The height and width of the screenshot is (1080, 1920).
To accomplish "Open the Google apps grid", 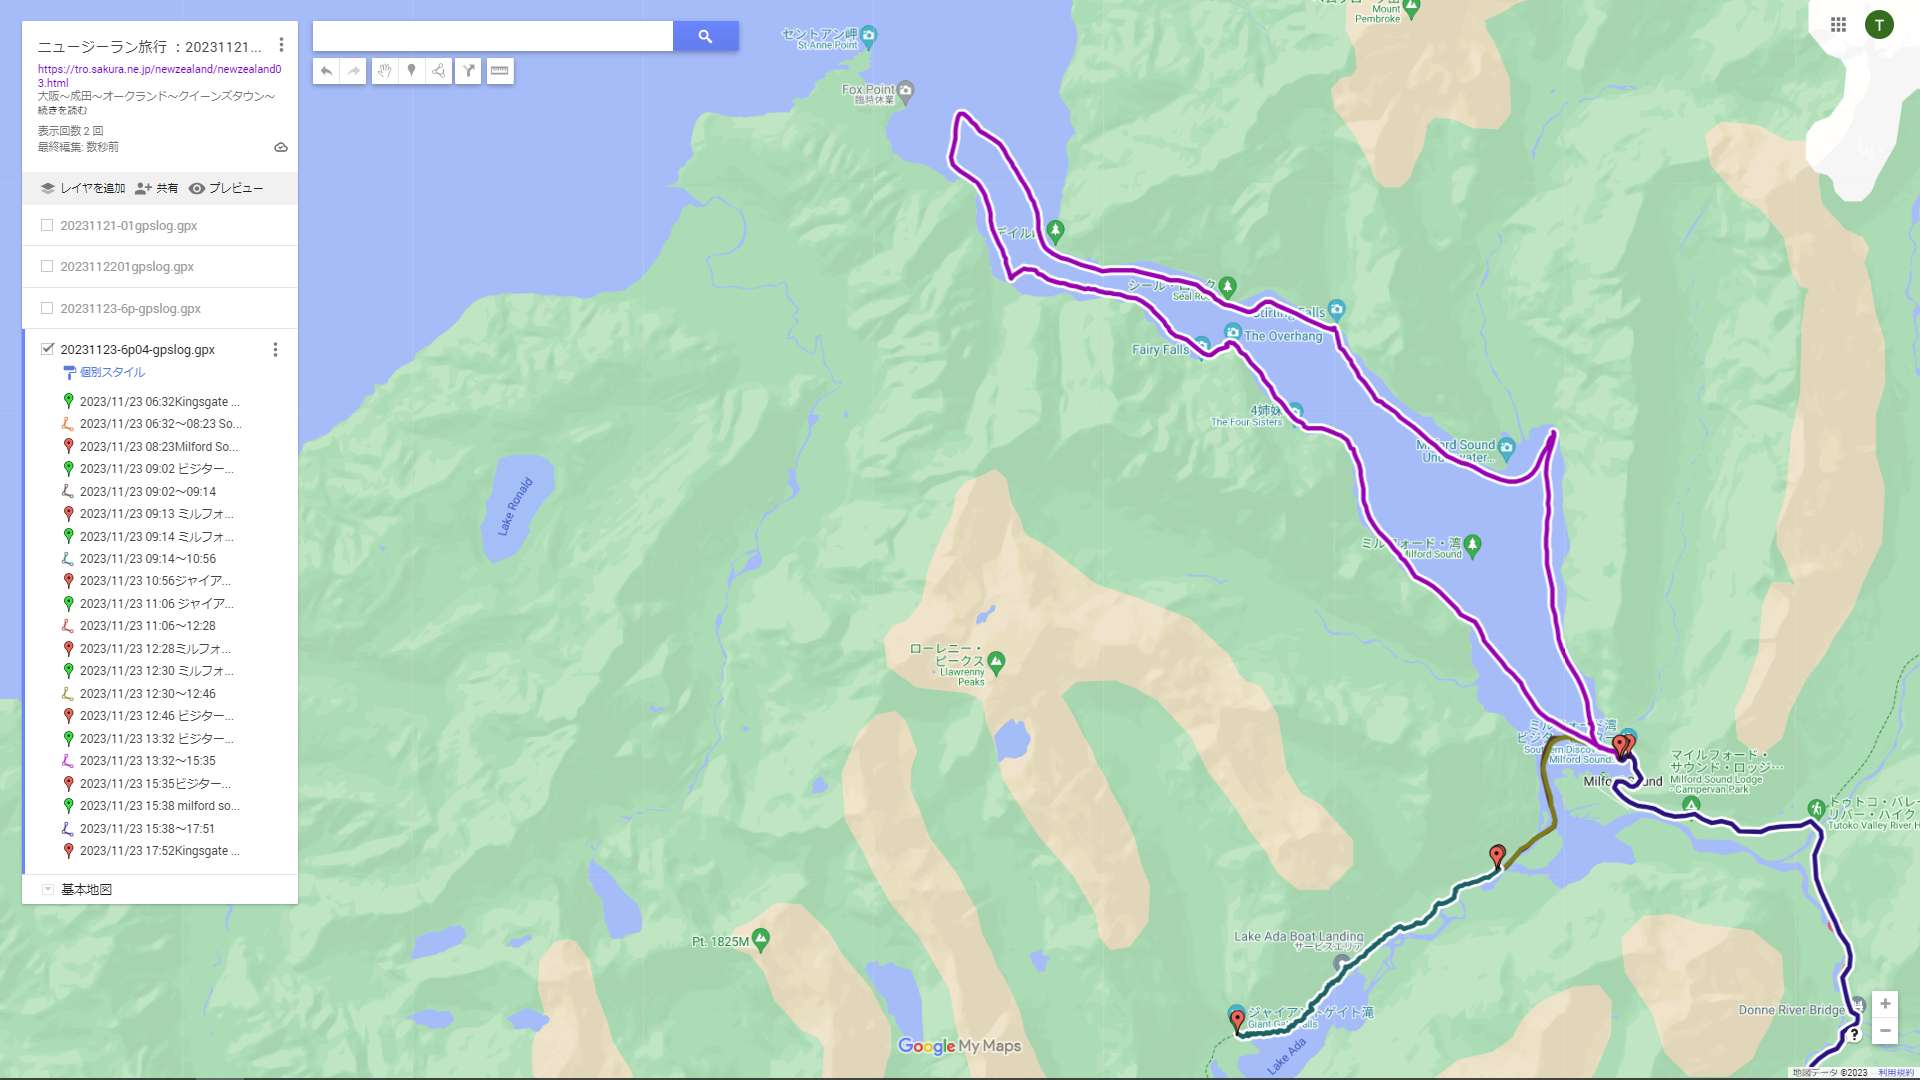I will click(x=1838, y=25).
